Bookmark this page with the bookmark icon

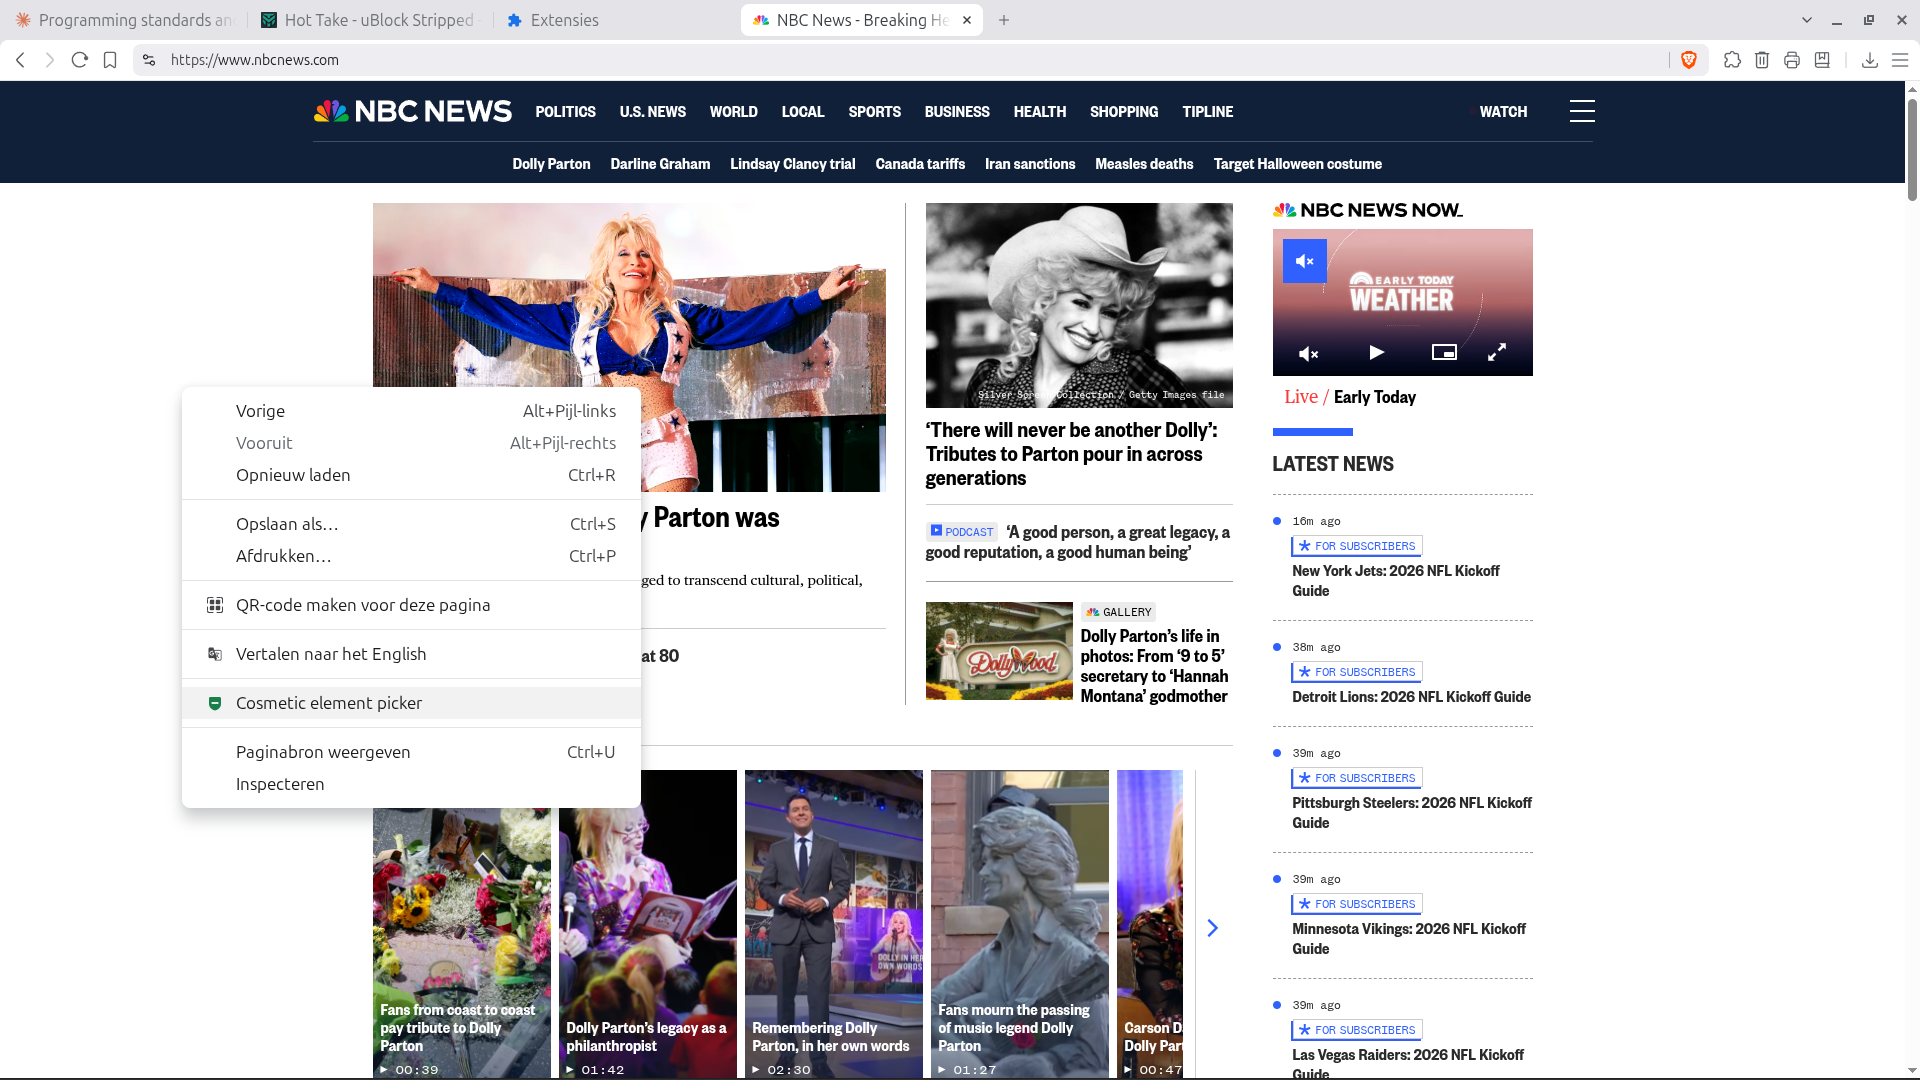[x=110, y=60]
